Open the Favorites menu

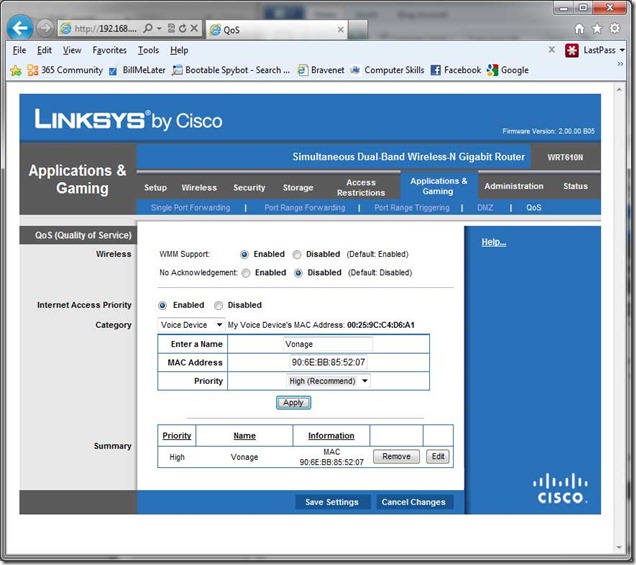coord(110,50)
